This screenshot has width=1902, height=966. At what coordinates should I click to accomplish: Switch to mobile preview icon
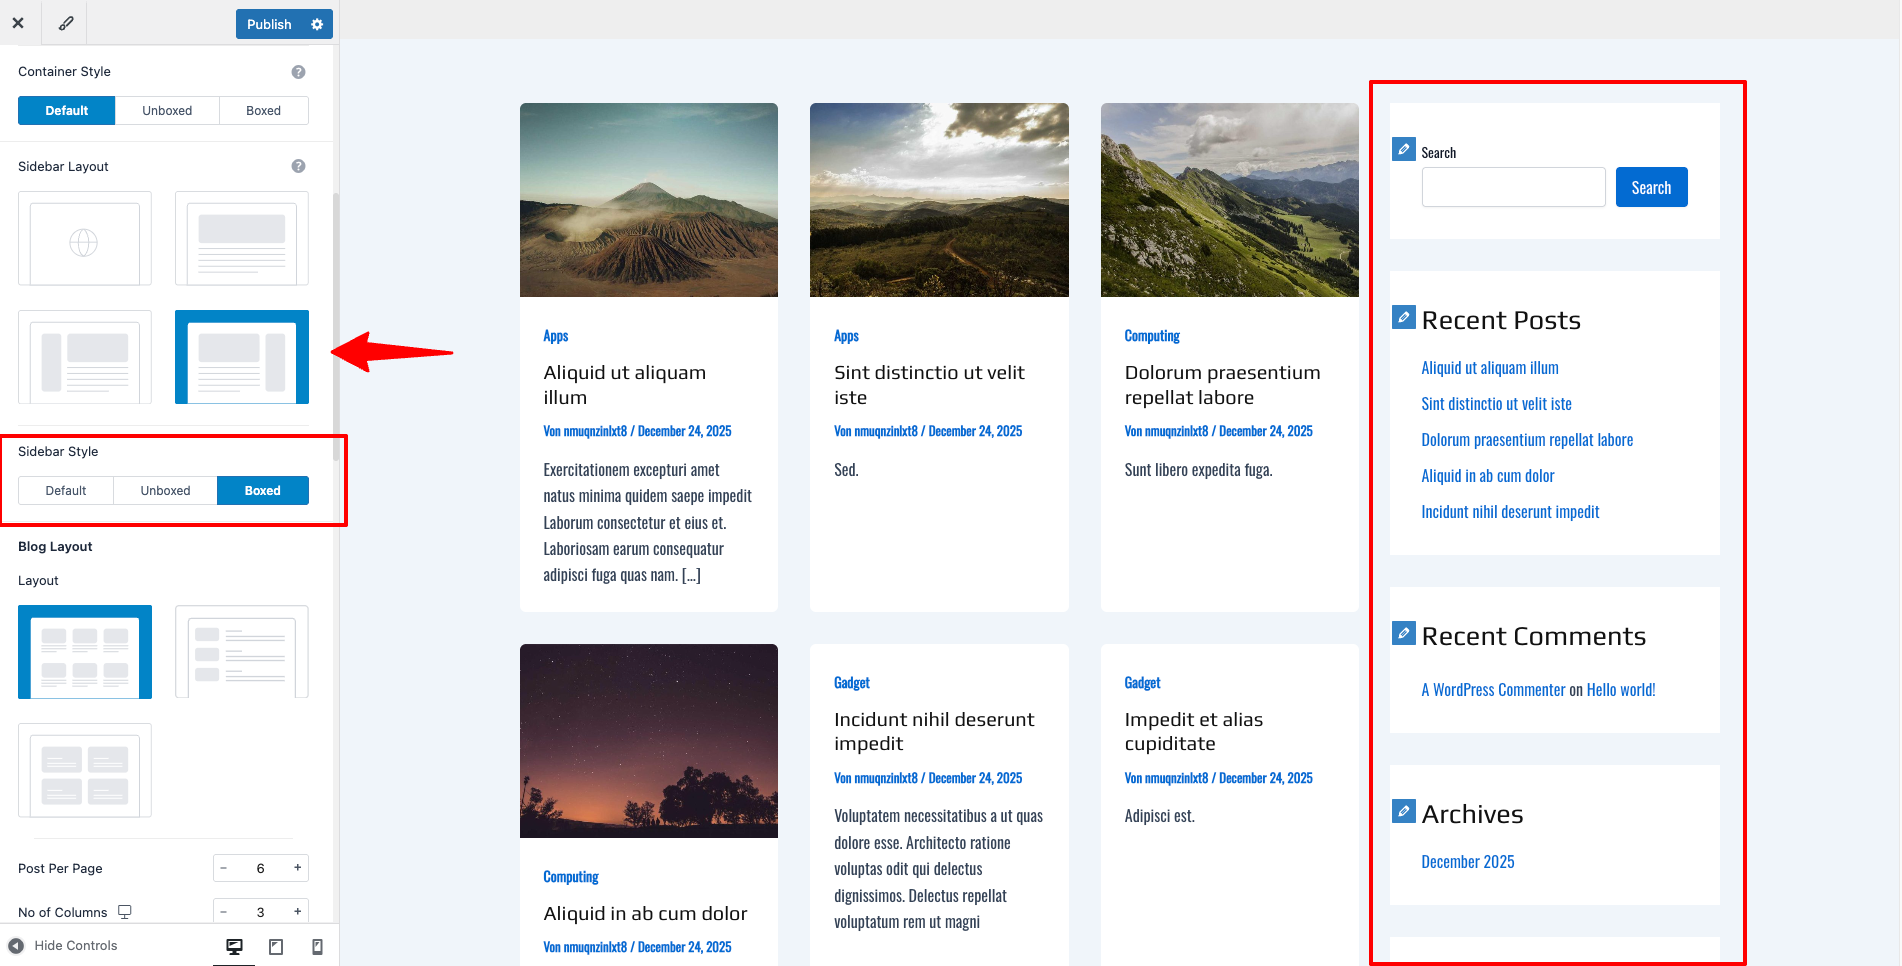click(x=317, y=946)
